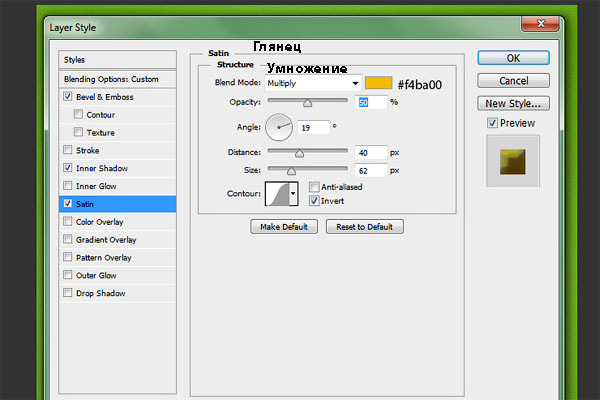Viewport: 600px width, 400px height.
Task: Open the contour picker arrow
Action: click(x=293, y=194)
